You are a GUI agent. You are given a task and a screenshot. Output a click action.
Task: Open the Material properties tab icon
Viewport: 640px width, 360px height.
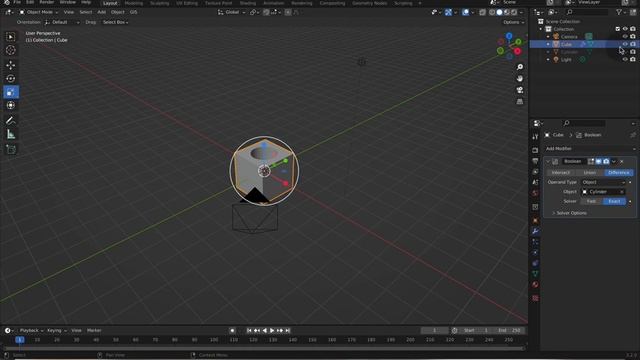pyautogui.click(x=535, y=284)
